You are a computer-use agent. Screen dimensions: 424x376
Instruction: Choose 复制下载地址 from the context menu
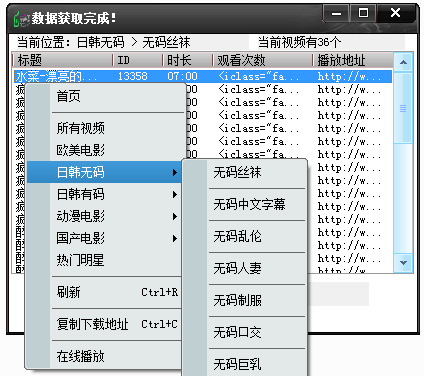pyautogui.click(x=104, y=324)
